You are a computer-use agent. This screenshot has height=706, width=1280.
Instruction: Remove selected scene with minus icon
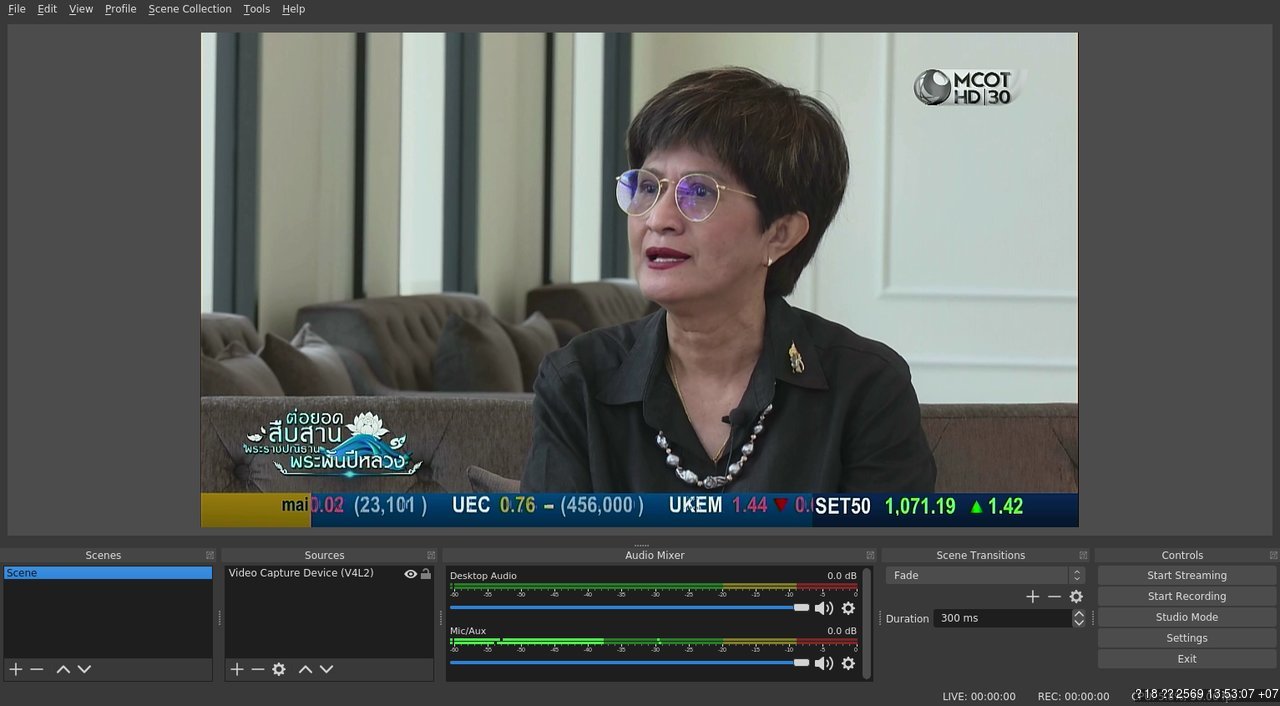[x=37, y=669]
